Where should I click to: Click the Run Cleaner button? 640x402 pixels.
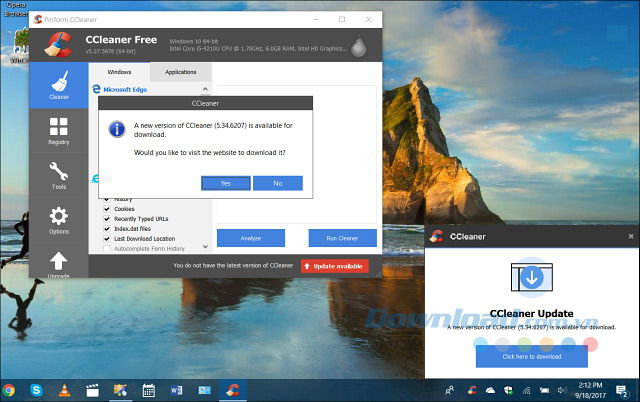pyautogui.click(x=342, y=238)
